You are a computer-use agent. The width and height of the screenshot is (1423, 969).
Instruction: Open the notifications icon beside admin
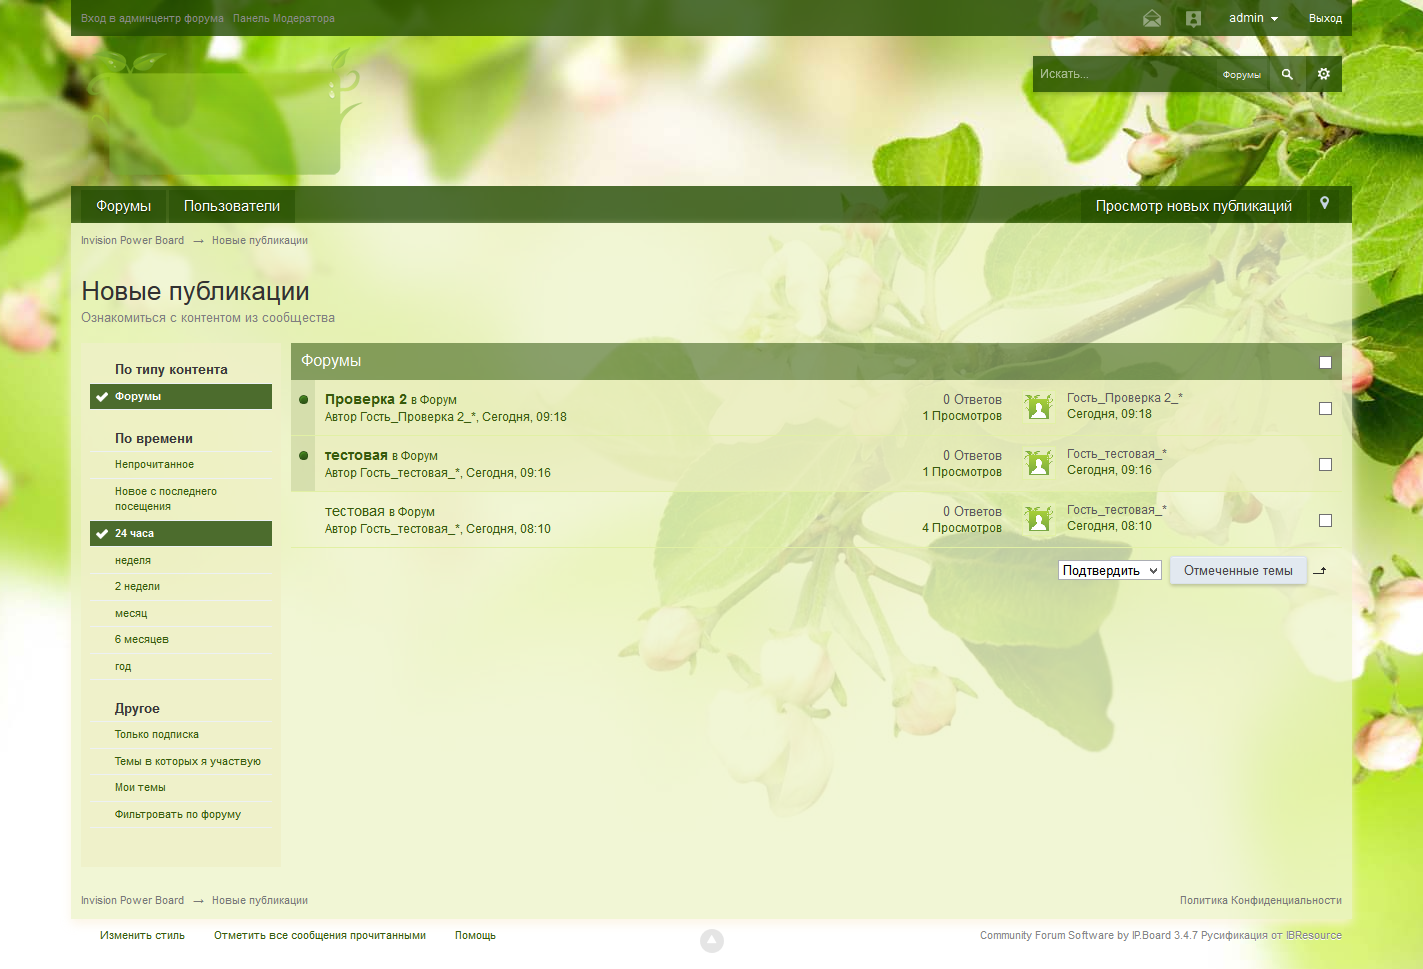pyautogui.click(x=1193, y=18)
